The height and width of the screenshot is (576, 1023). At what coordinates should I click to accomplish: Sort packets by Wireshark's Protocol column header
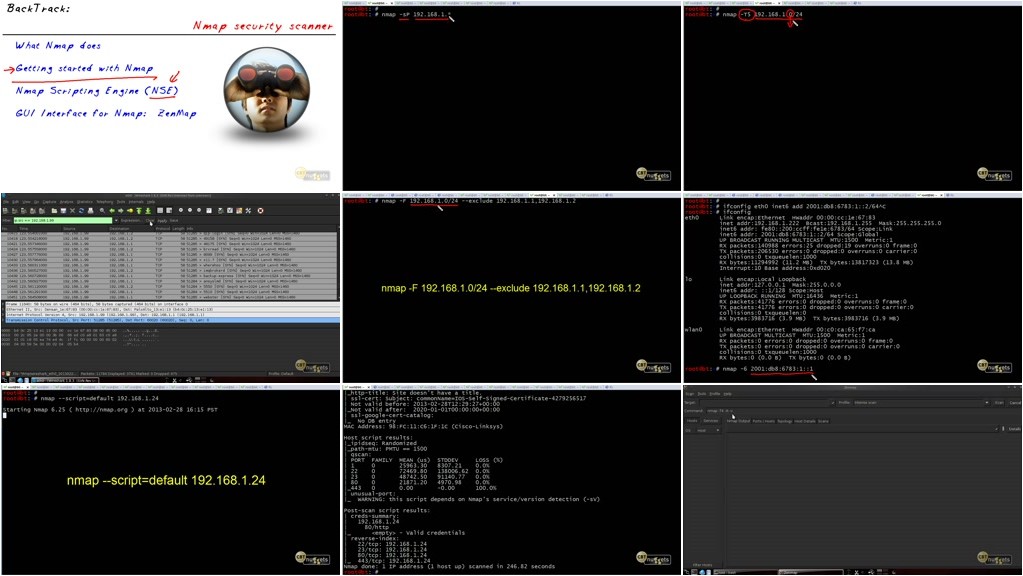click(x=162, y=229)
